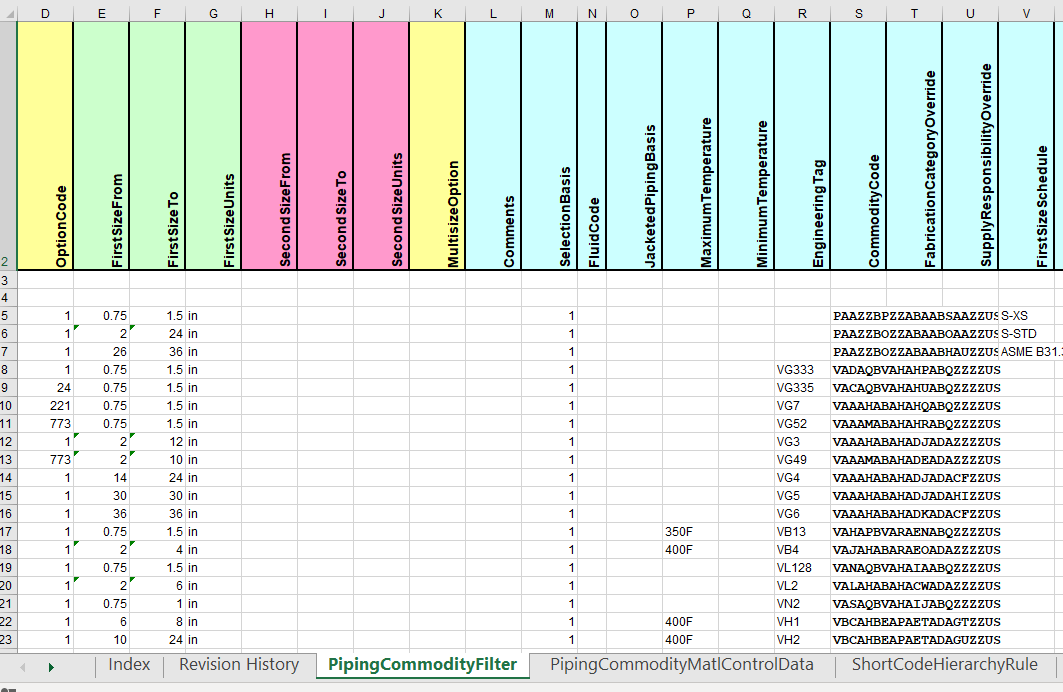Select cell with engineering tag VB13
1063x692 pixels.
click(x=802, y=532)
